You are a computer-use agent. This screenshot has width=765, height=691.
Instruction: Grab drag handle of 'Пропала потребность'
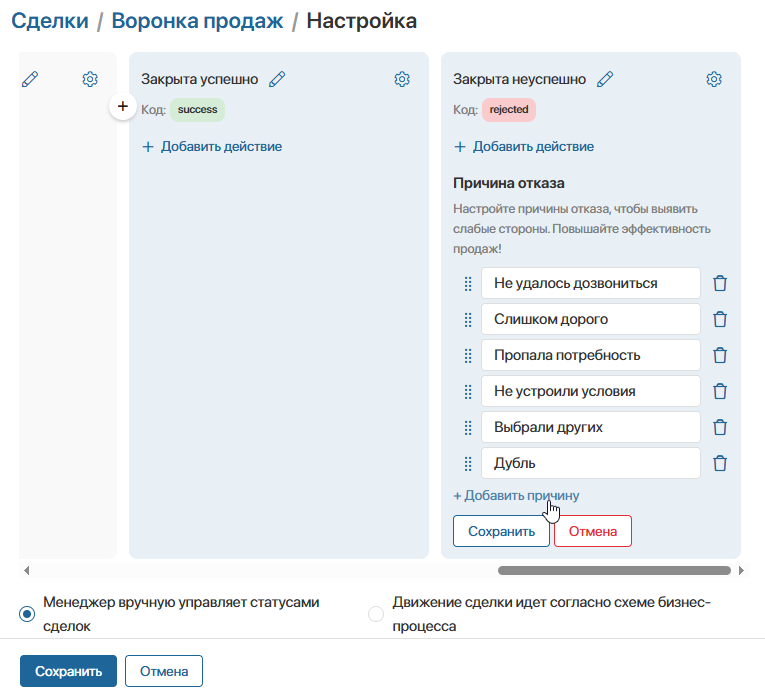point(468,356)
